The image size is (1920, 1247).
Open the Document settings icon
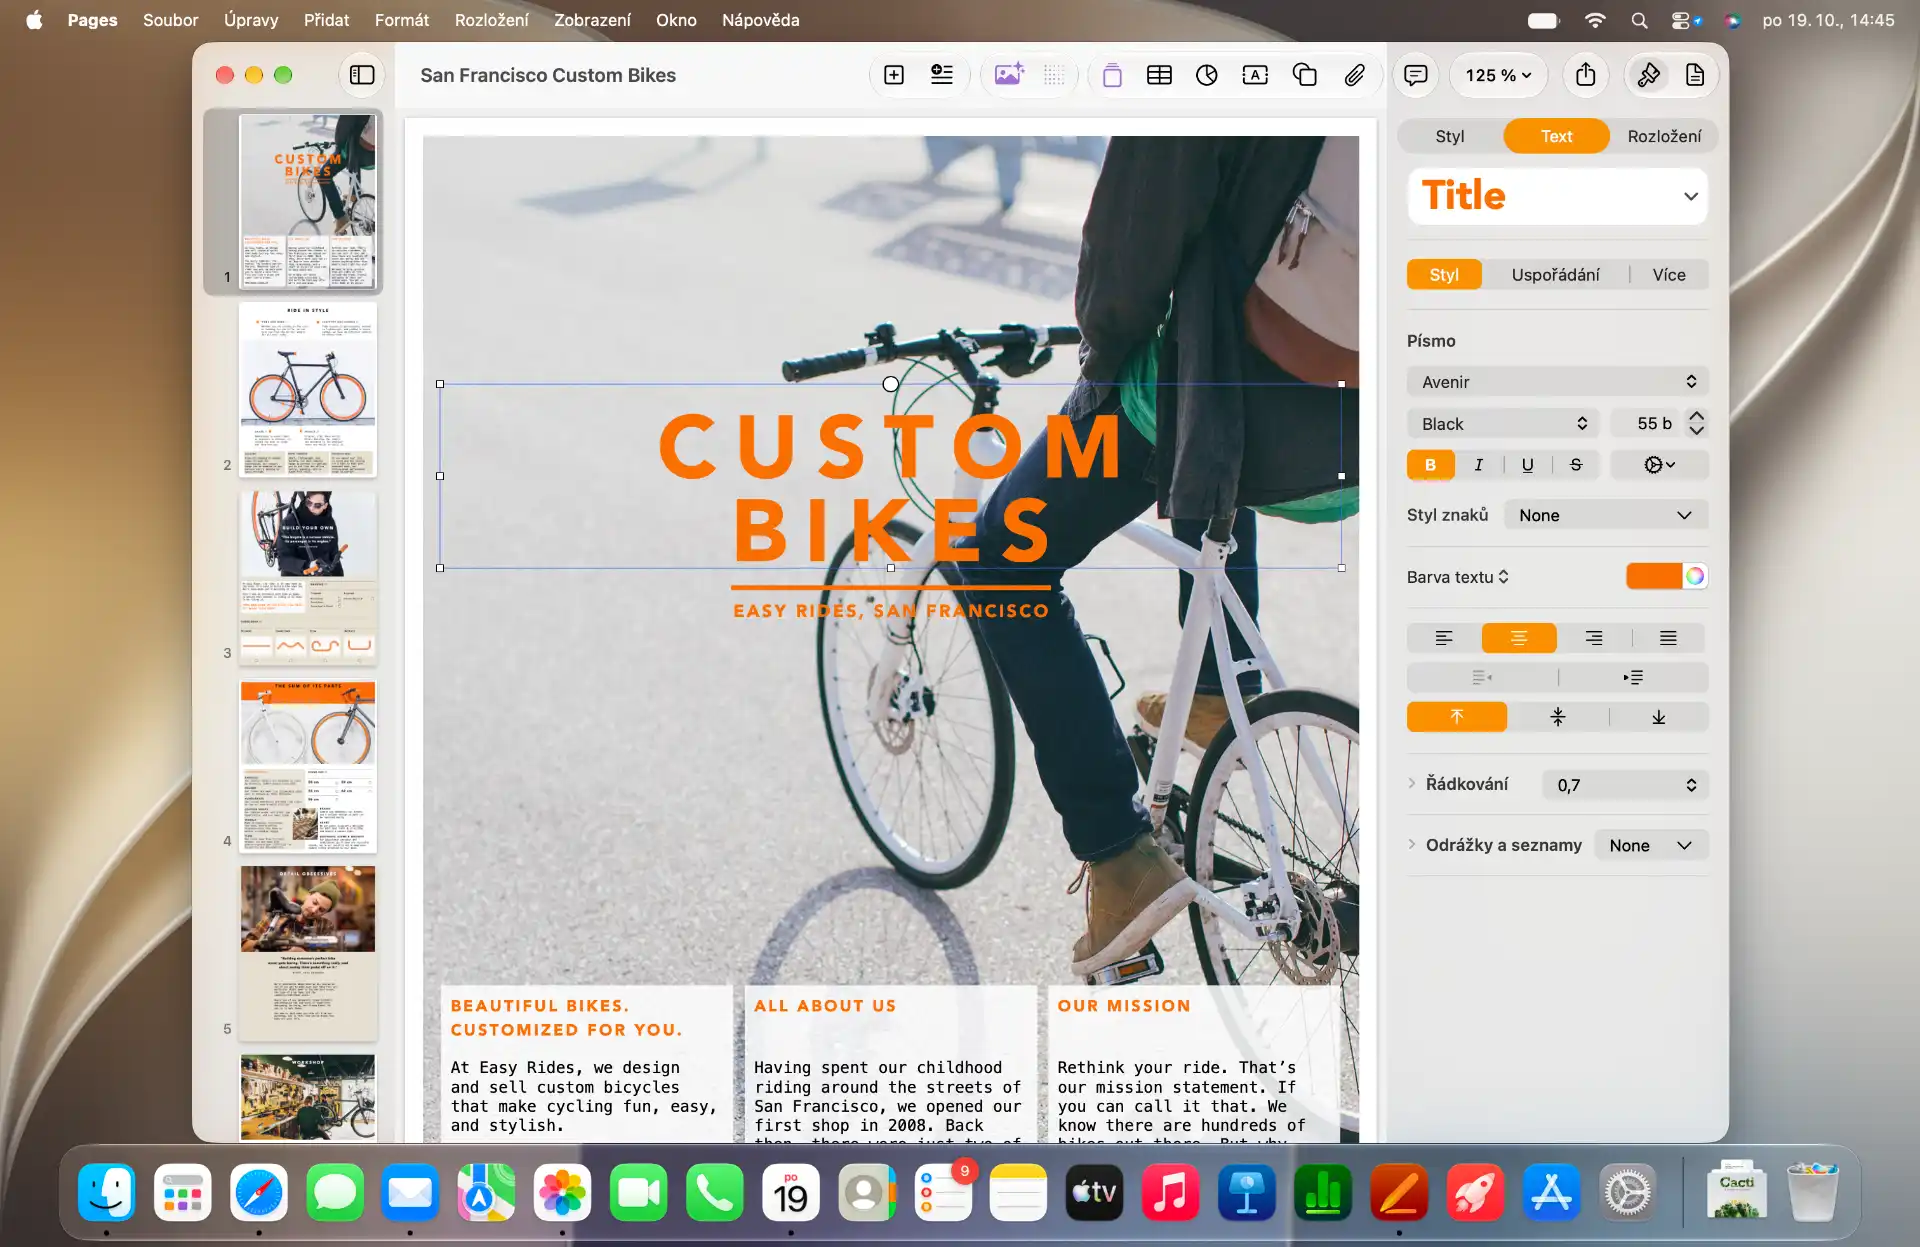tap(1695, 75)
